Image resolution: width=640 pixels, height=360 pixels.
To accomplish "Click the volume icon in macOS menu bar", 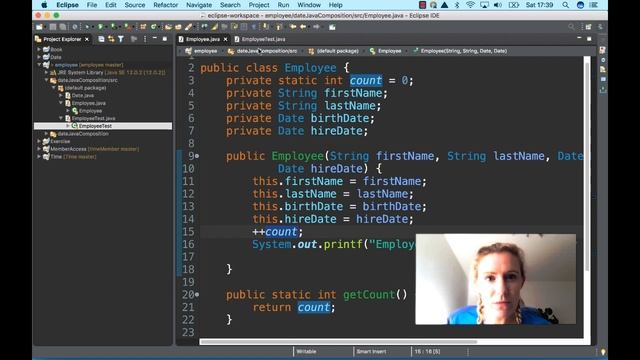I will [x=498, y=5].
